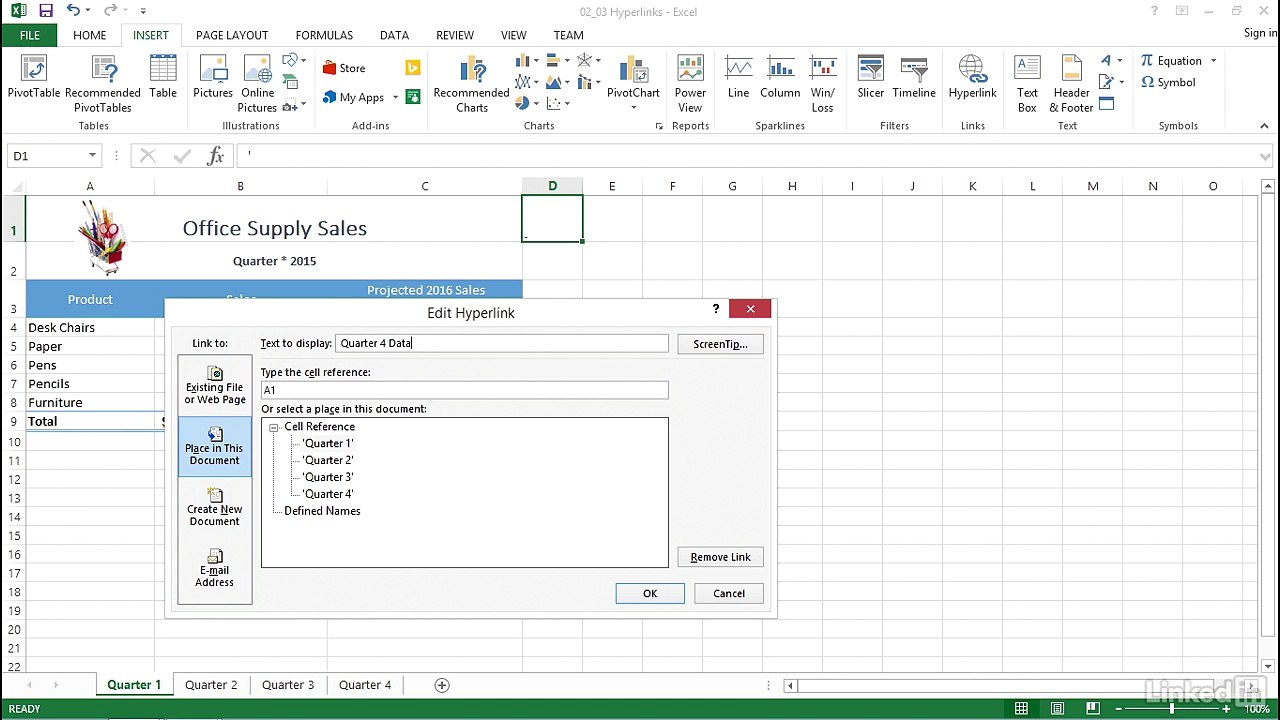The width and height of the screenshot is (1280, 720).
Task: Switch to Page Layout view in status bar
Action: coord(1057,709)
